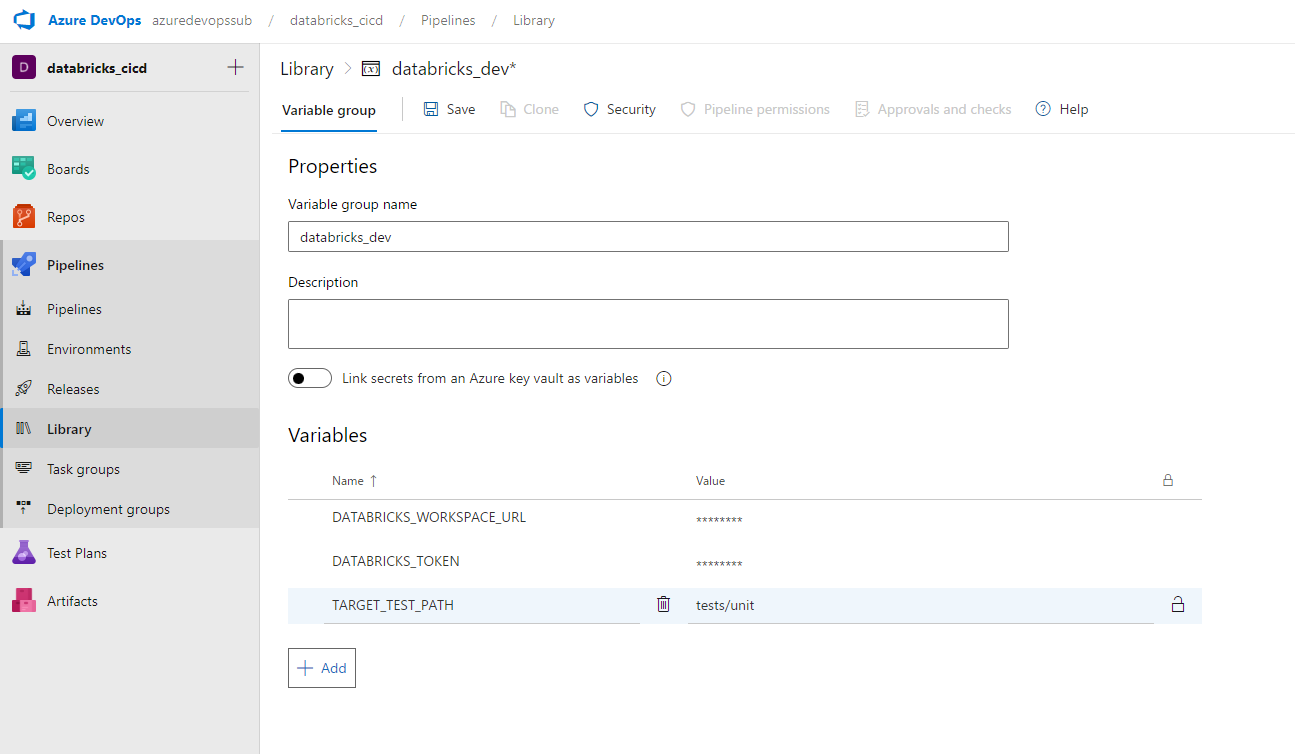
Task: Click the variable group icon beside databricks_dev
Action: (x=371, y=69)
